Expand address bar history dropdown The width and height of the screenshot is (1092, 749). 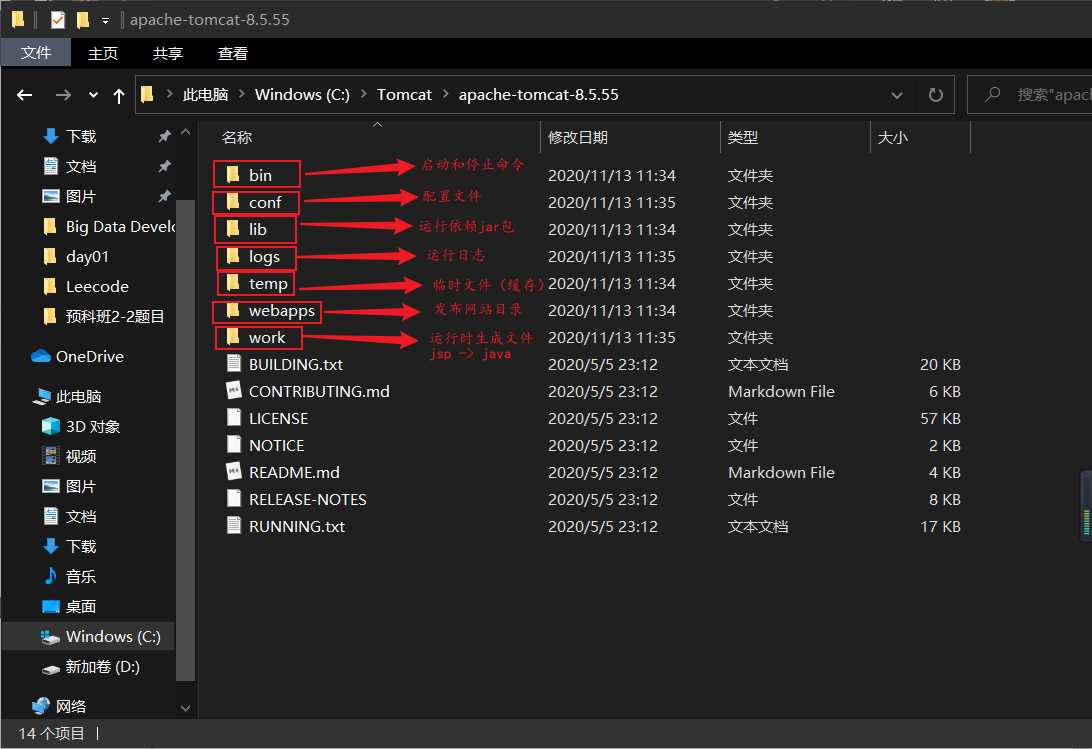click(x=897, y=95)
